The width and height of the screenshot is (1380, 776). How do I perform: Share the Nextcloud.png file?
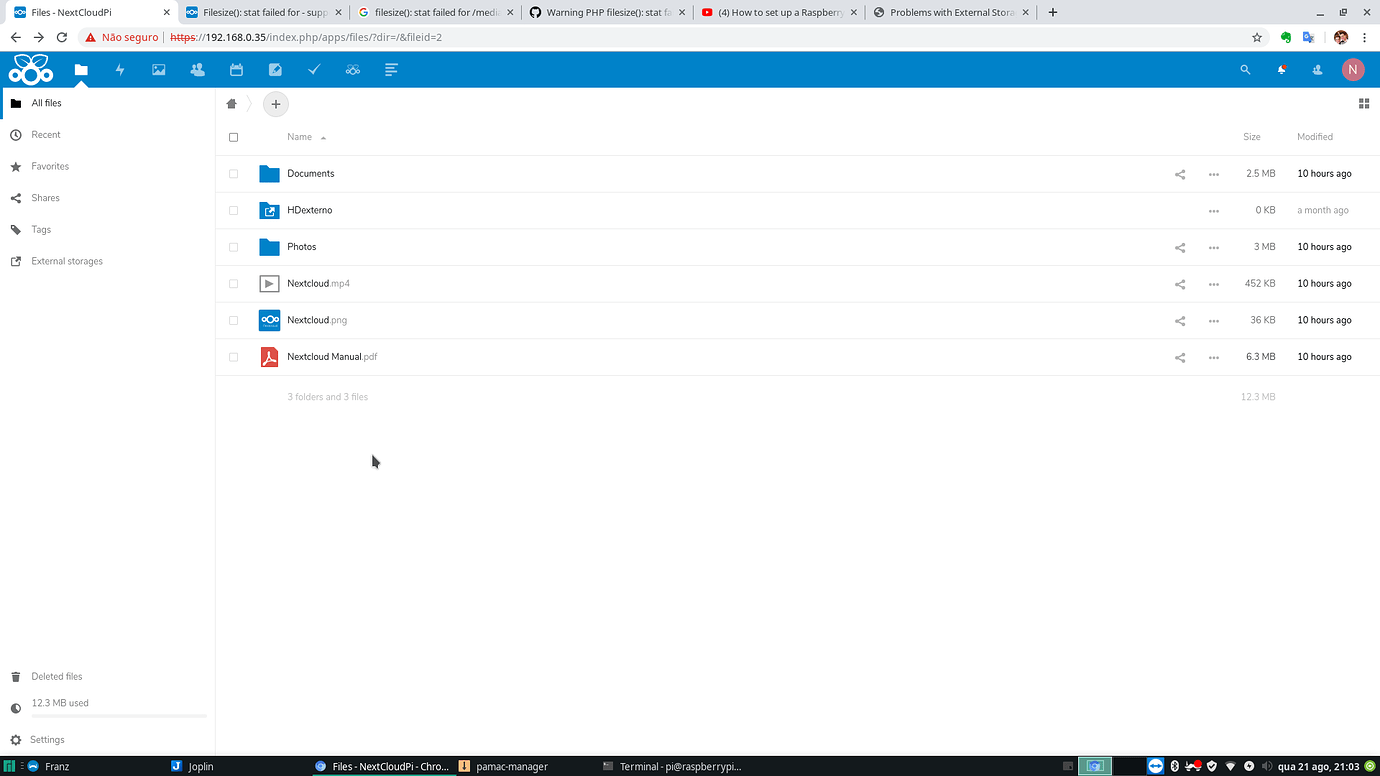pos(1179,320)
